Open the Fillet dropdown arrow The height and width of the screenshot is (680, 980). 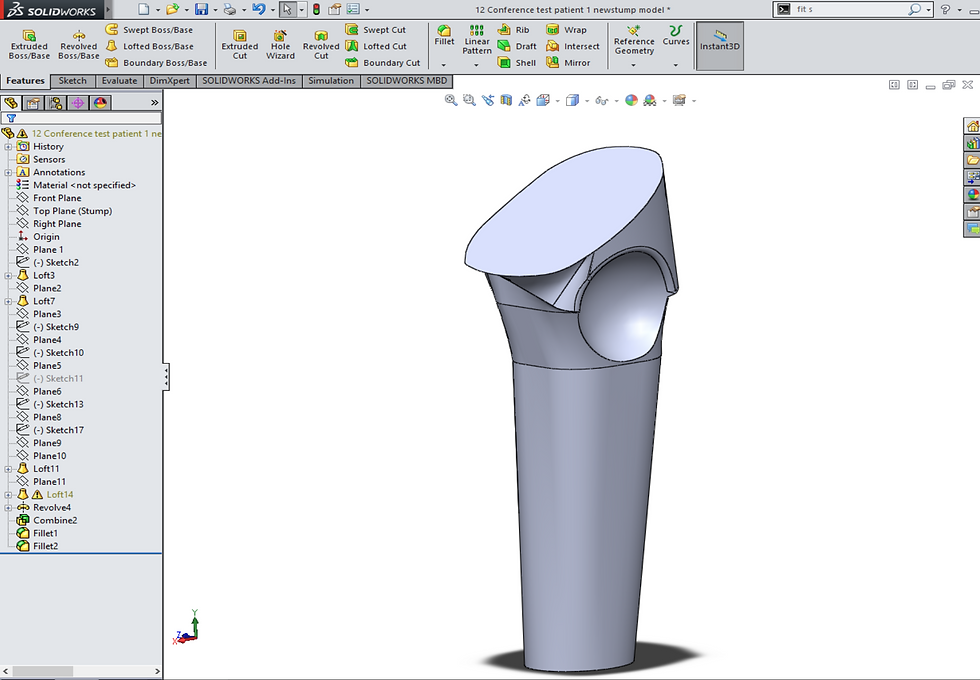pyautogui.click(x=444, y=65)
